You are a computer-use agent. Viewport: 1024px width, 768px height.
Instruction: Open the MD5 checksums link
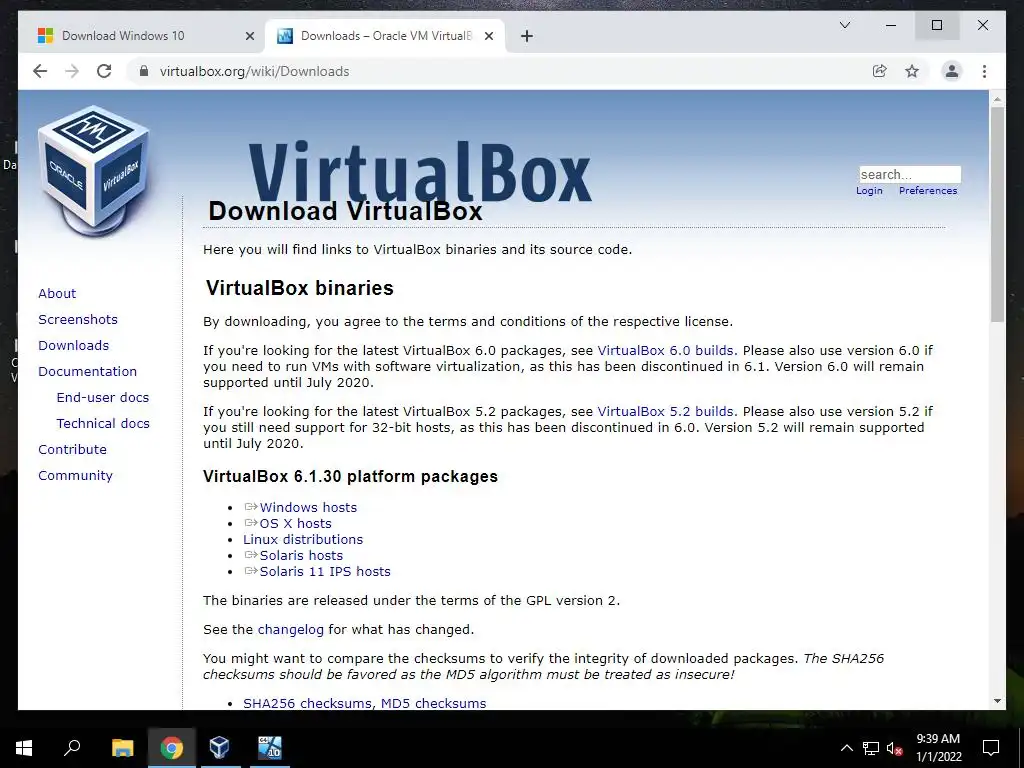pos(434,703)
